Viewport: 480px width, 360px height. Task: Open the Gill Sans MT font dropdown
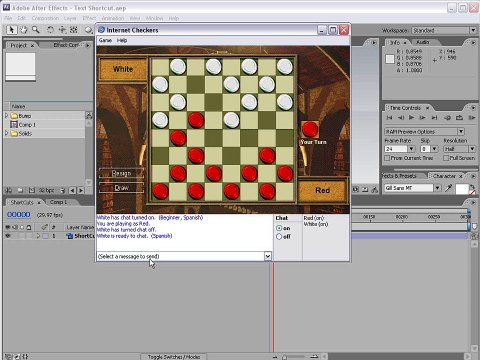[x=438, y=188]
